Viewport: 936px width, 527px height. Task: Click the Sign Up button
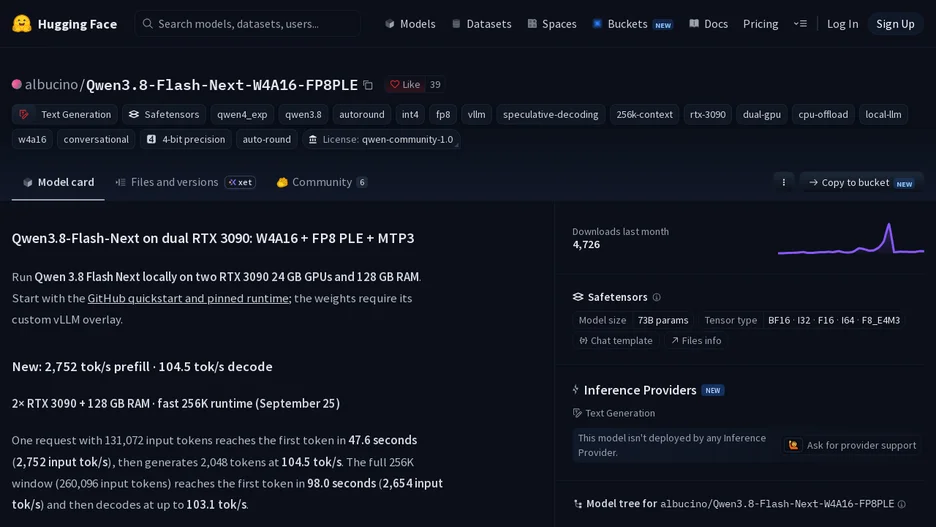[895, 24]
